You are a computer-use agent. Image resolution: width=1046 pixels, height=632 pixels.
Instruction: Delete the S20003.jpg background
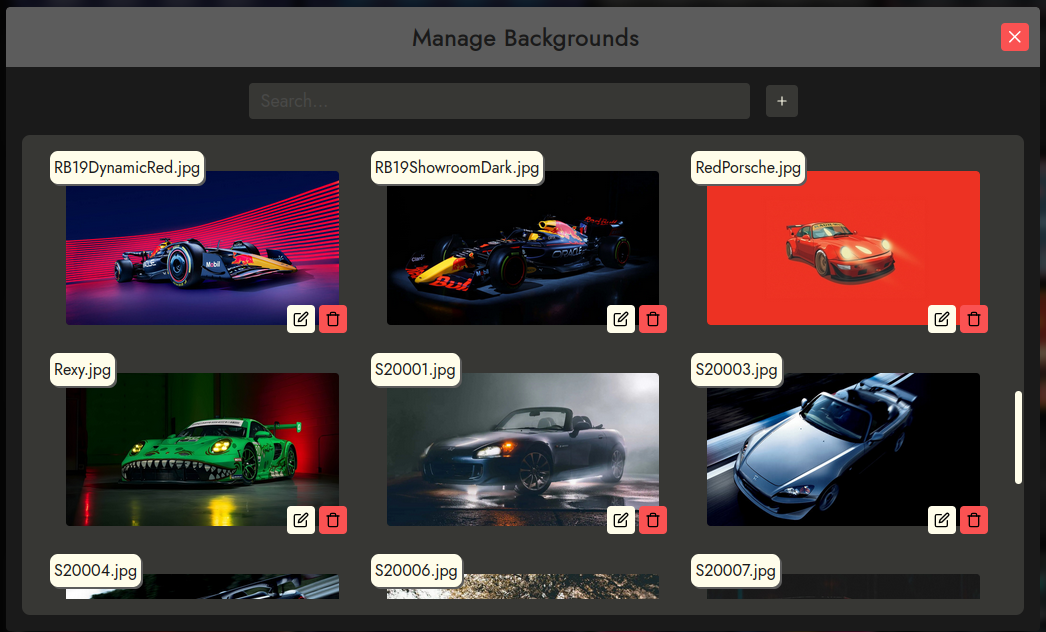(x=974, y=520)
